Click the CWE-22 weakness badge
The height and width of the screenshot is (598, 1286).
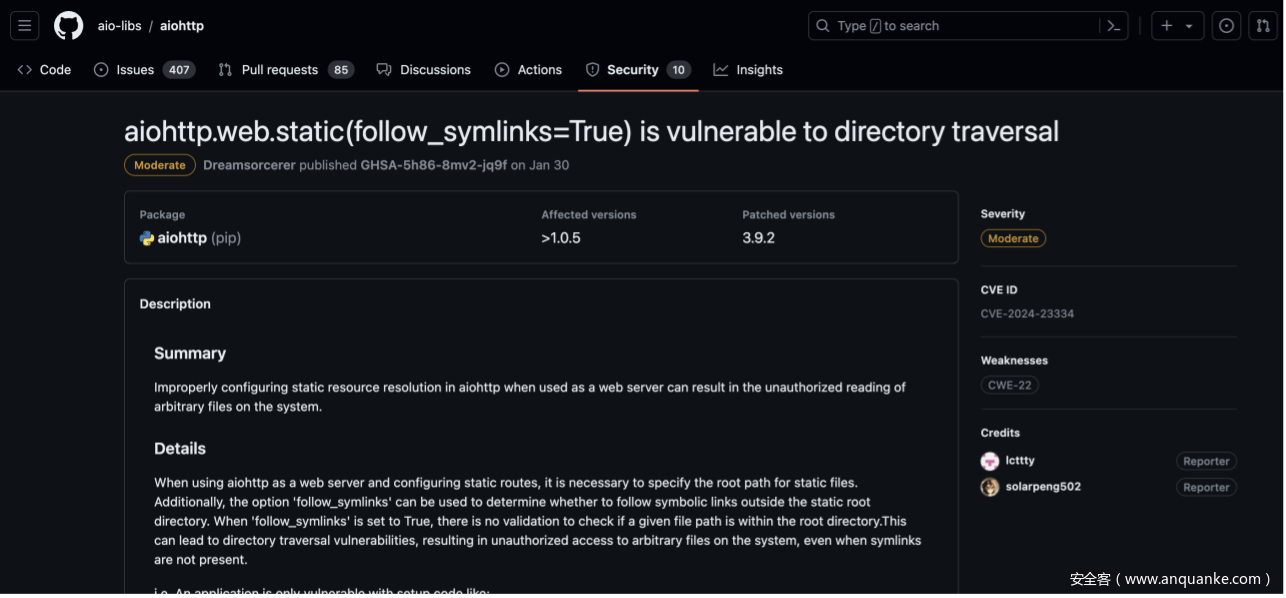1010,385
